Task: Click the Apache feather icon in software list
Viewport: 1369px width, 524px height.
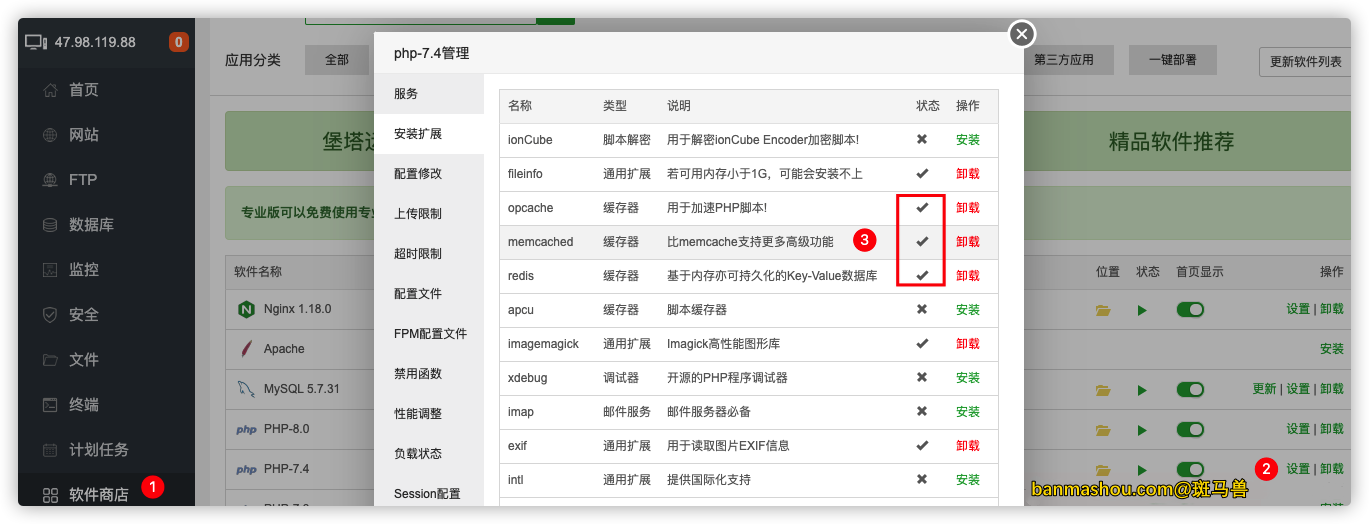Action: [245, 349]
